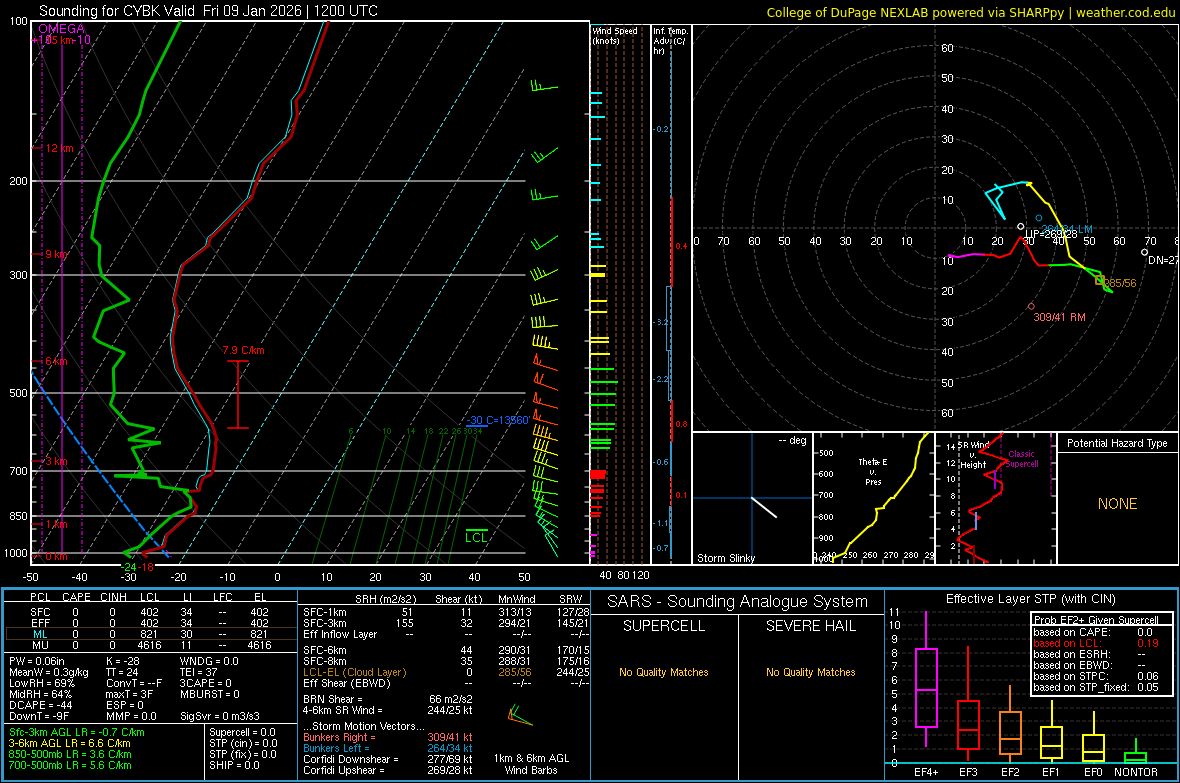1180x783 pixels.
Task: Click the SHIP = 0.0 value
Action: click(x=234, y=765)
